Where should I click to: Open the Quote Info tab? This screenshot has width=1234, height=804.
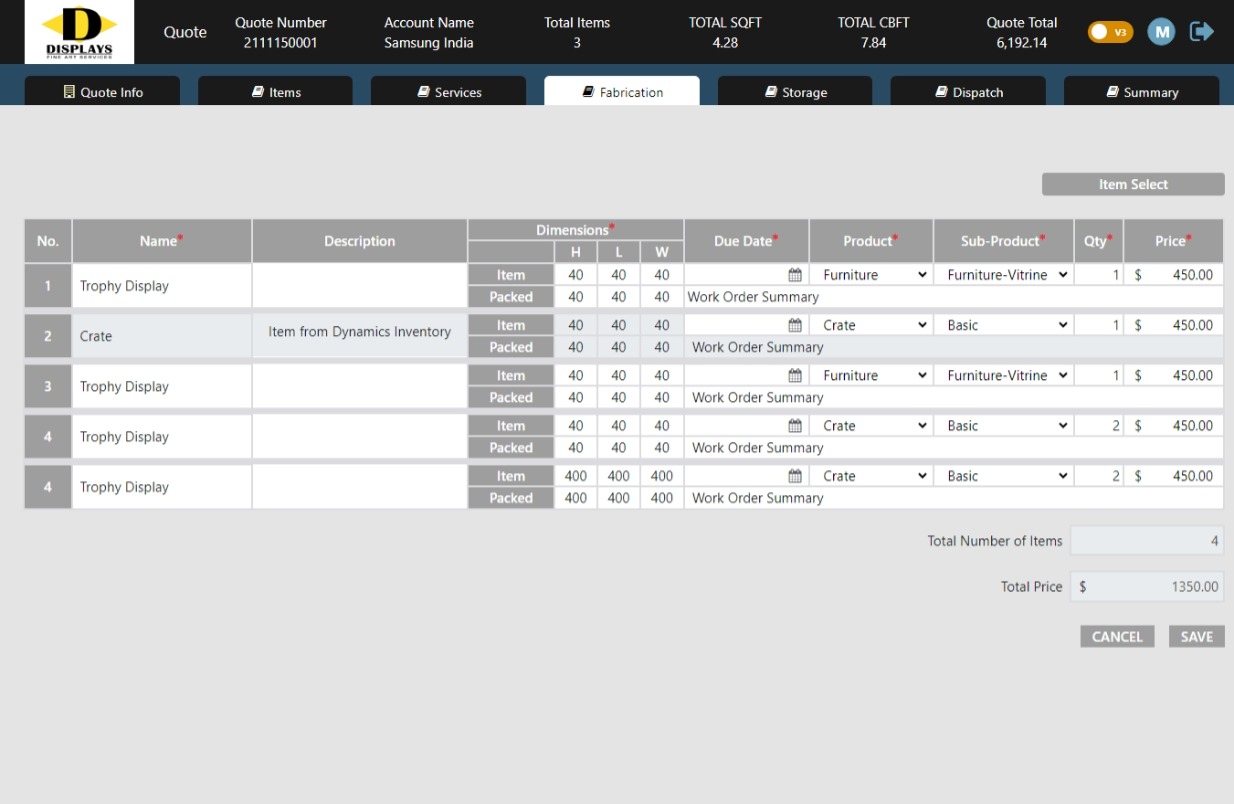tap(102, 92)
